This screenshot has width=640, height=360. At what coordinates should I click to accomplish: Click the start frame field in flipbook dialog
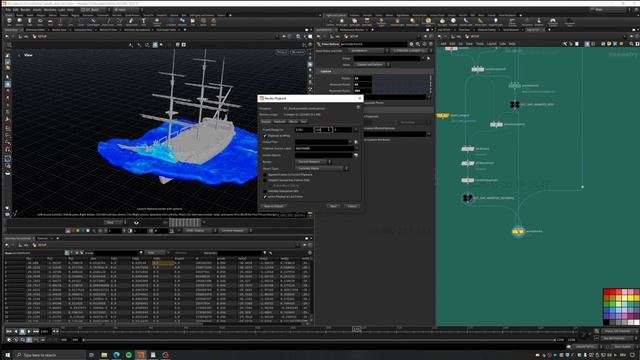point(303,130)
